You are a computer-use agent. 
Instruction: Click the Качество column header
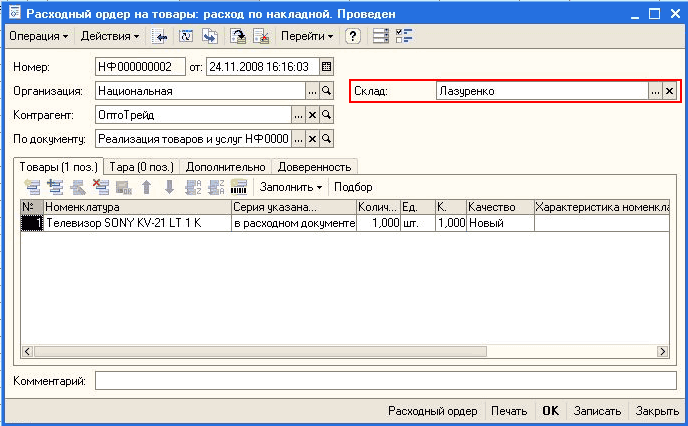[500, 207]
